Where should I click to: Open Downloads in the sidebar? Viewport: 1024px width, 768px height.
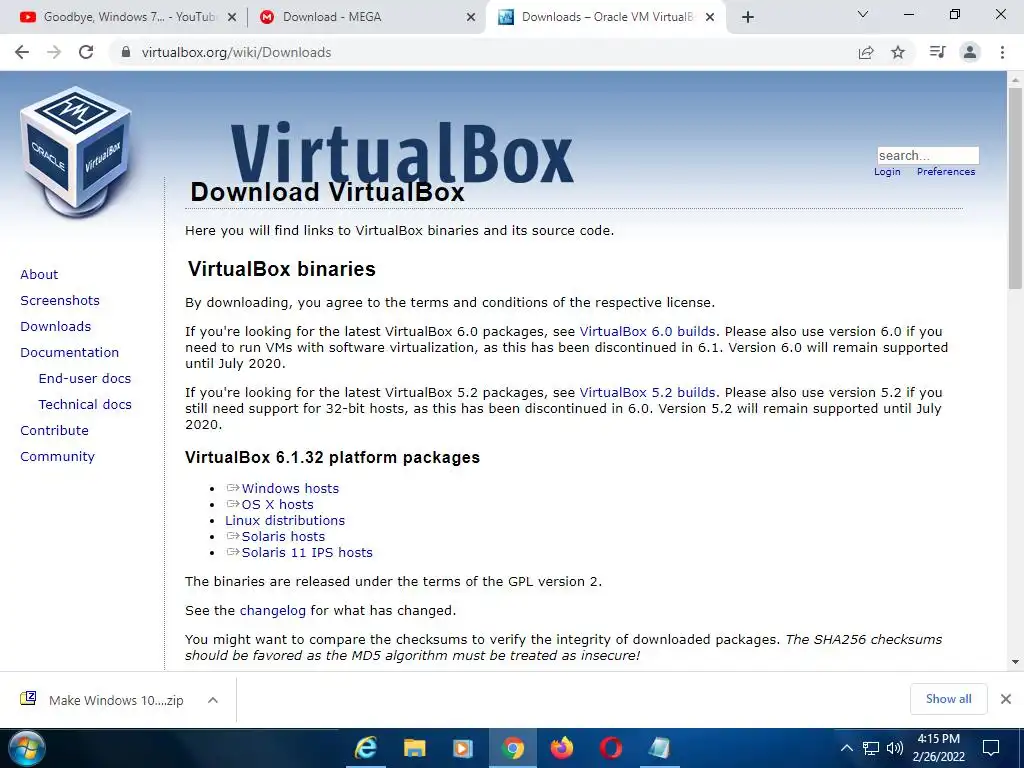(56, 327)
